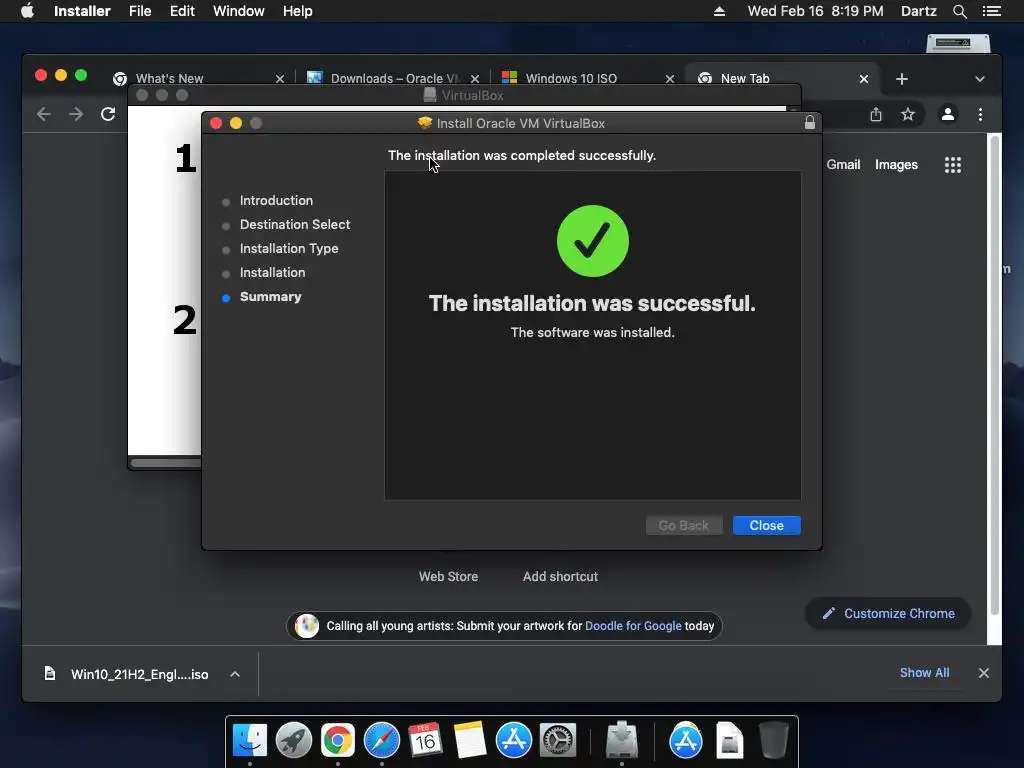Open Calendar from the Dock
Screen dimensions: 1024x768
coord(425,740)
